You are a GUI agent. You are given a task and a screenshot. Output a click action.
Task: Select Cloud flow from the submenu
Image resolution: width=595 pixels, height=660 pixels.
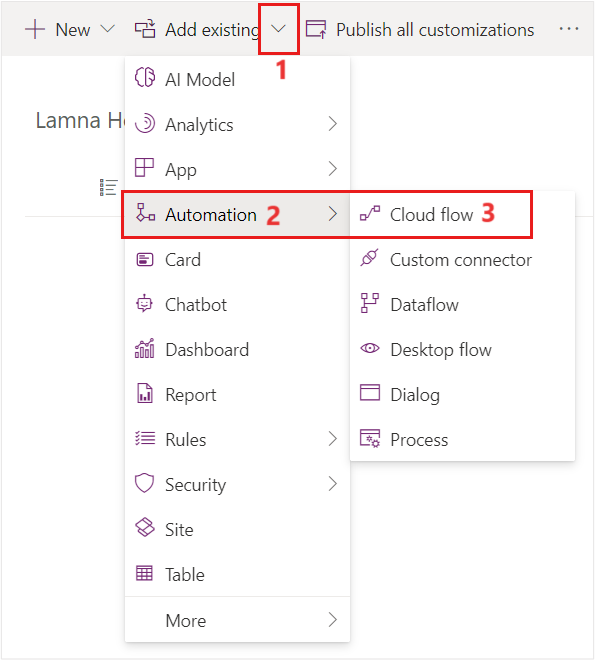[x=462, y=214]
